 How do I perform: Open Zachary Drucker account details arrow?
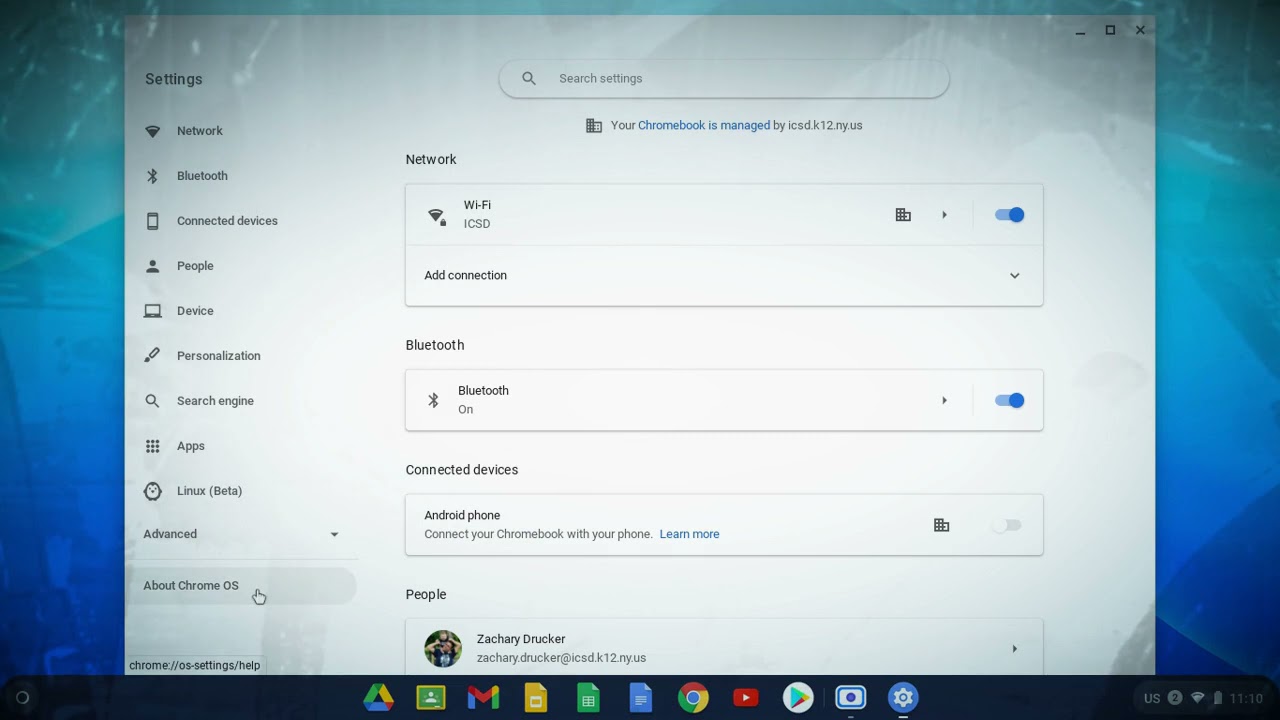tap(1014, 649)
